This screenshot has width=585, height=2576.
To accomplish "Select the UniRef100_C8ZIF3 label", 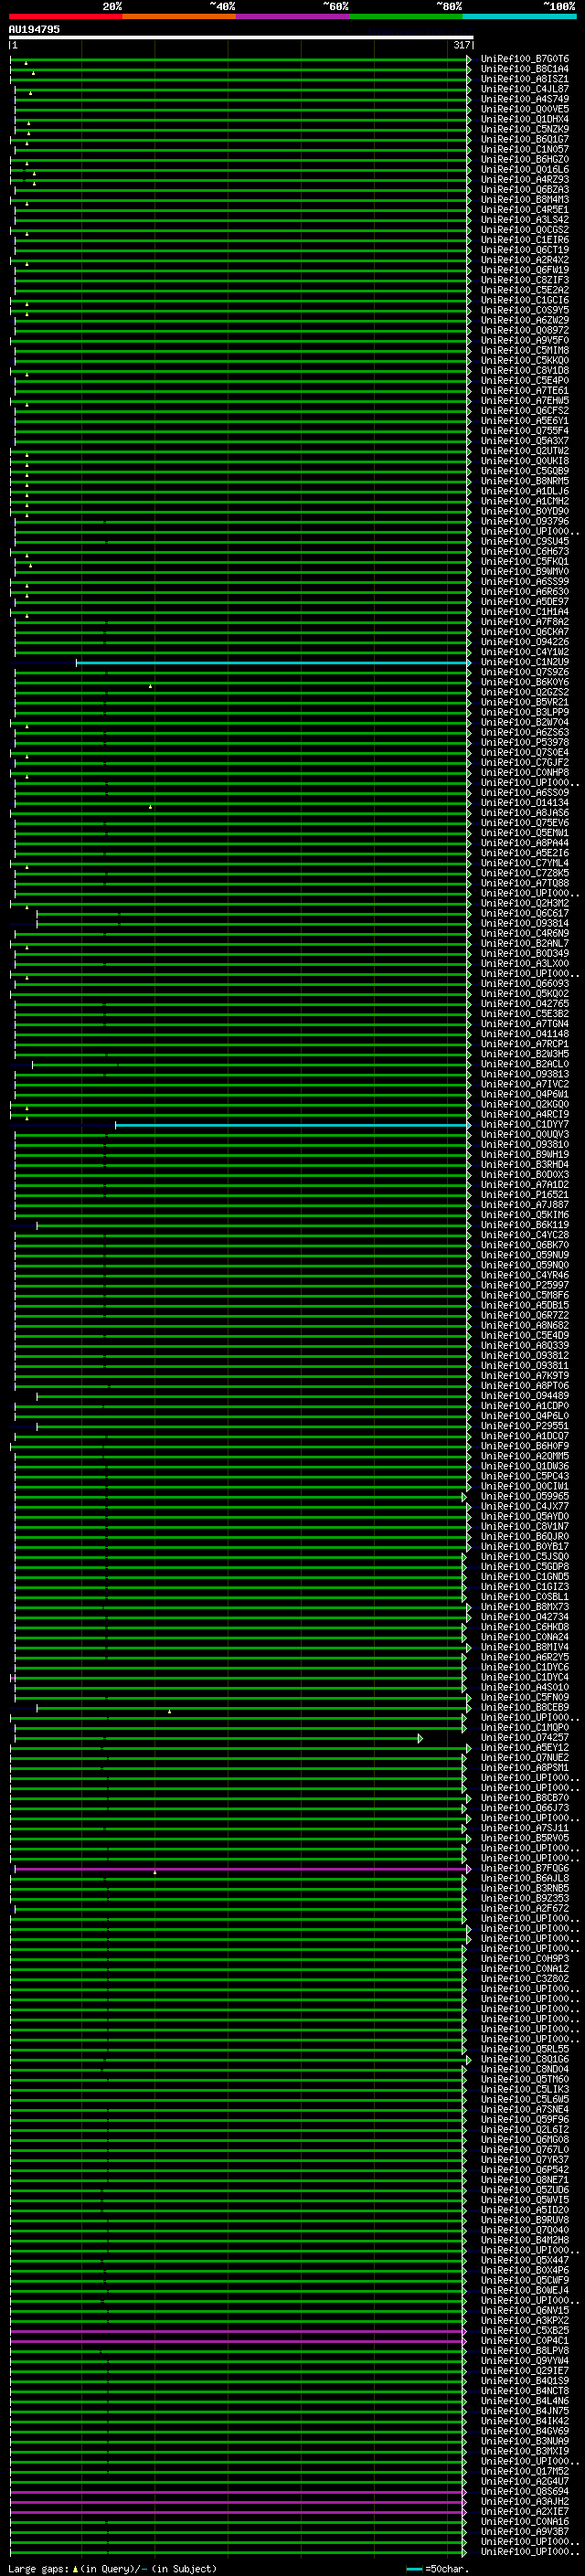I will pos(525,280).
